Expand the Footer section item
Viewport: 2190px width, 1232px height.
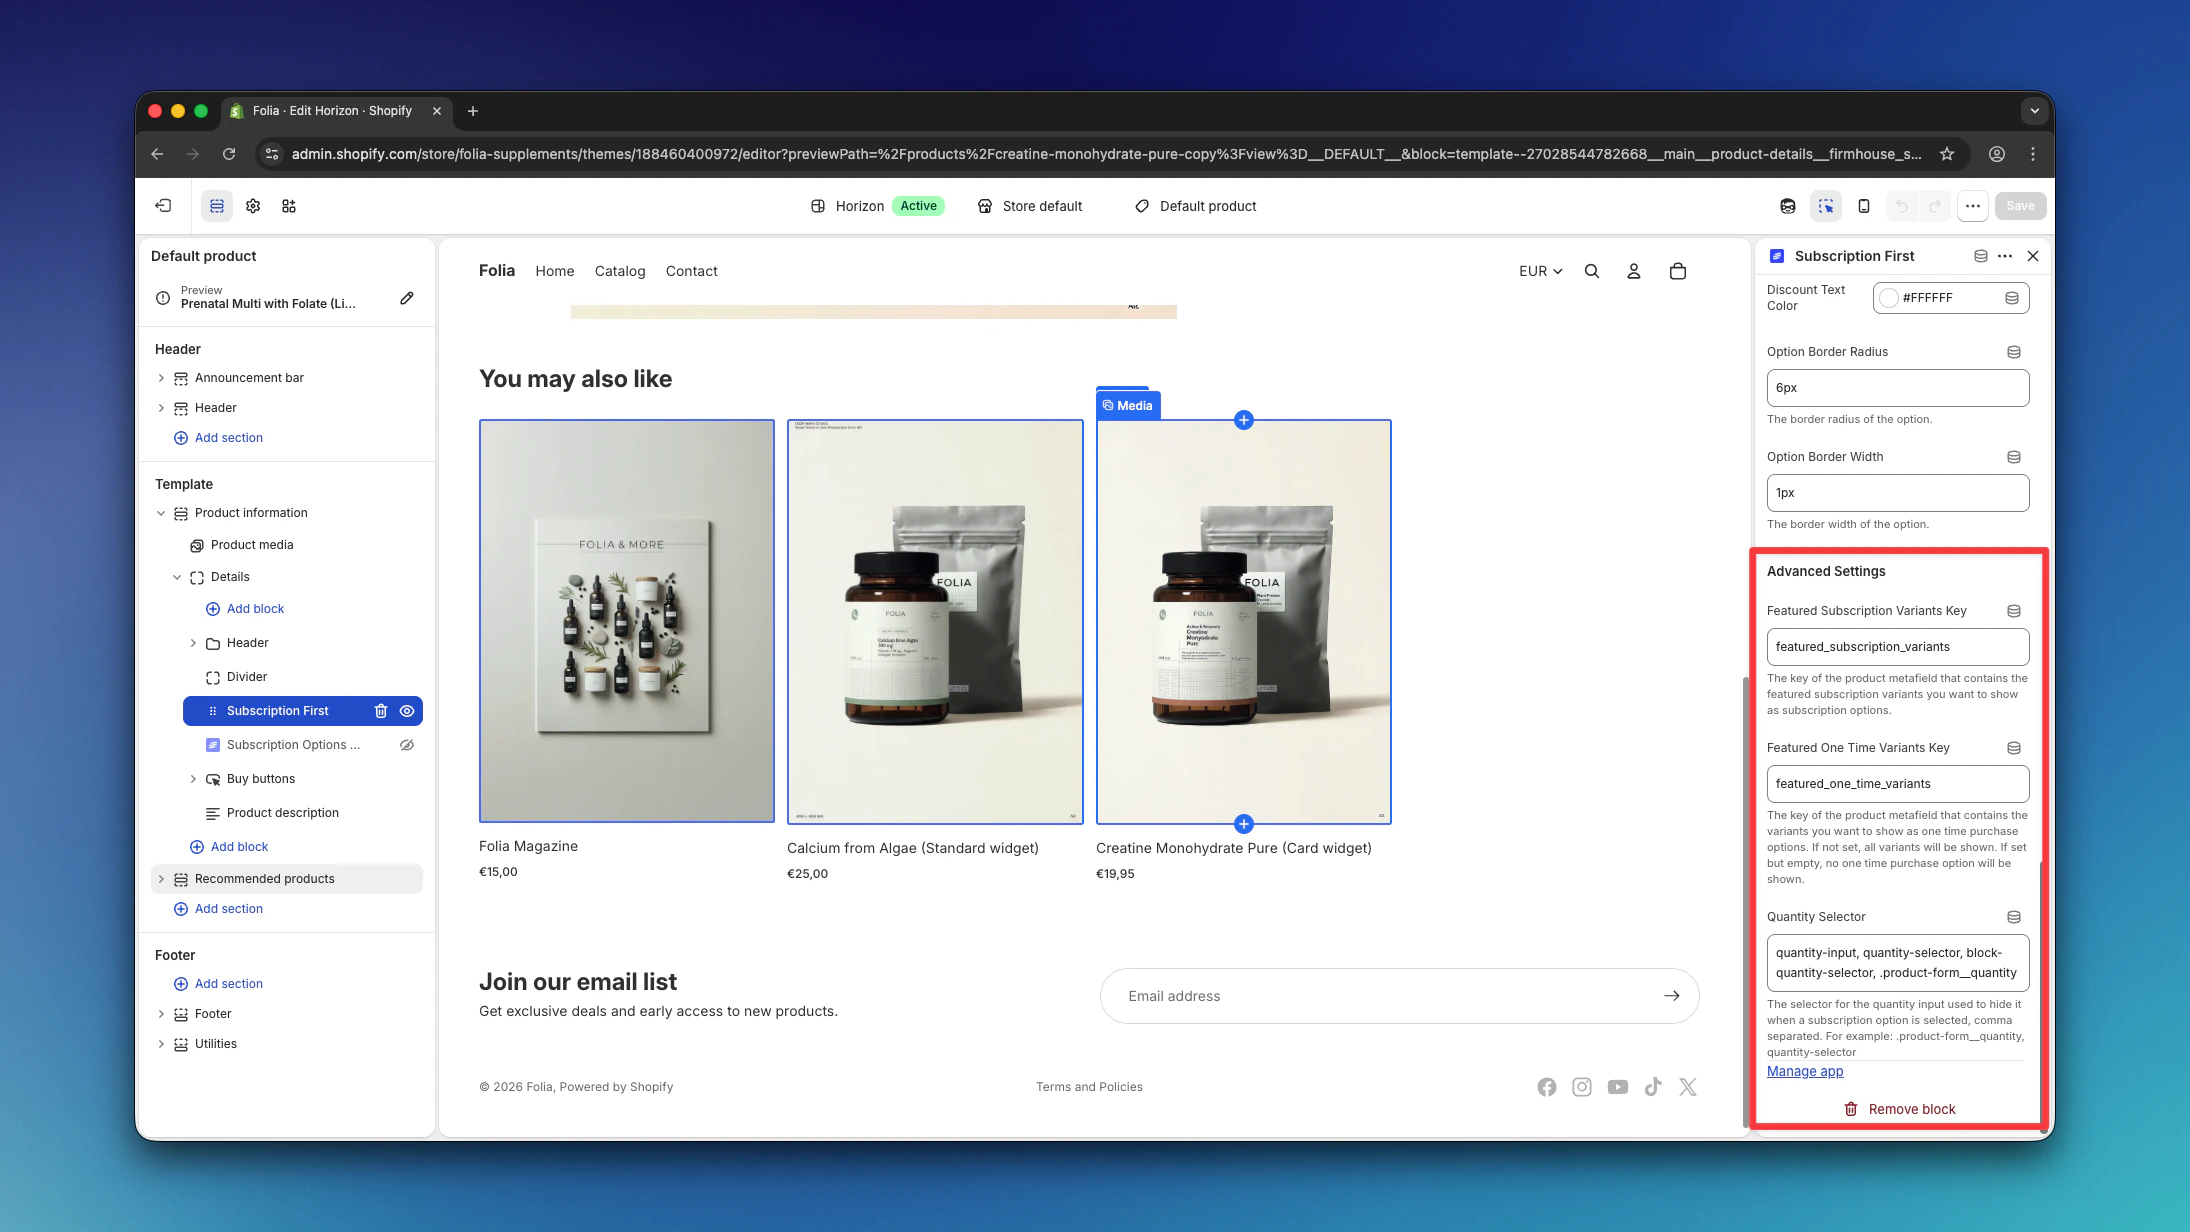[161, 1014]
